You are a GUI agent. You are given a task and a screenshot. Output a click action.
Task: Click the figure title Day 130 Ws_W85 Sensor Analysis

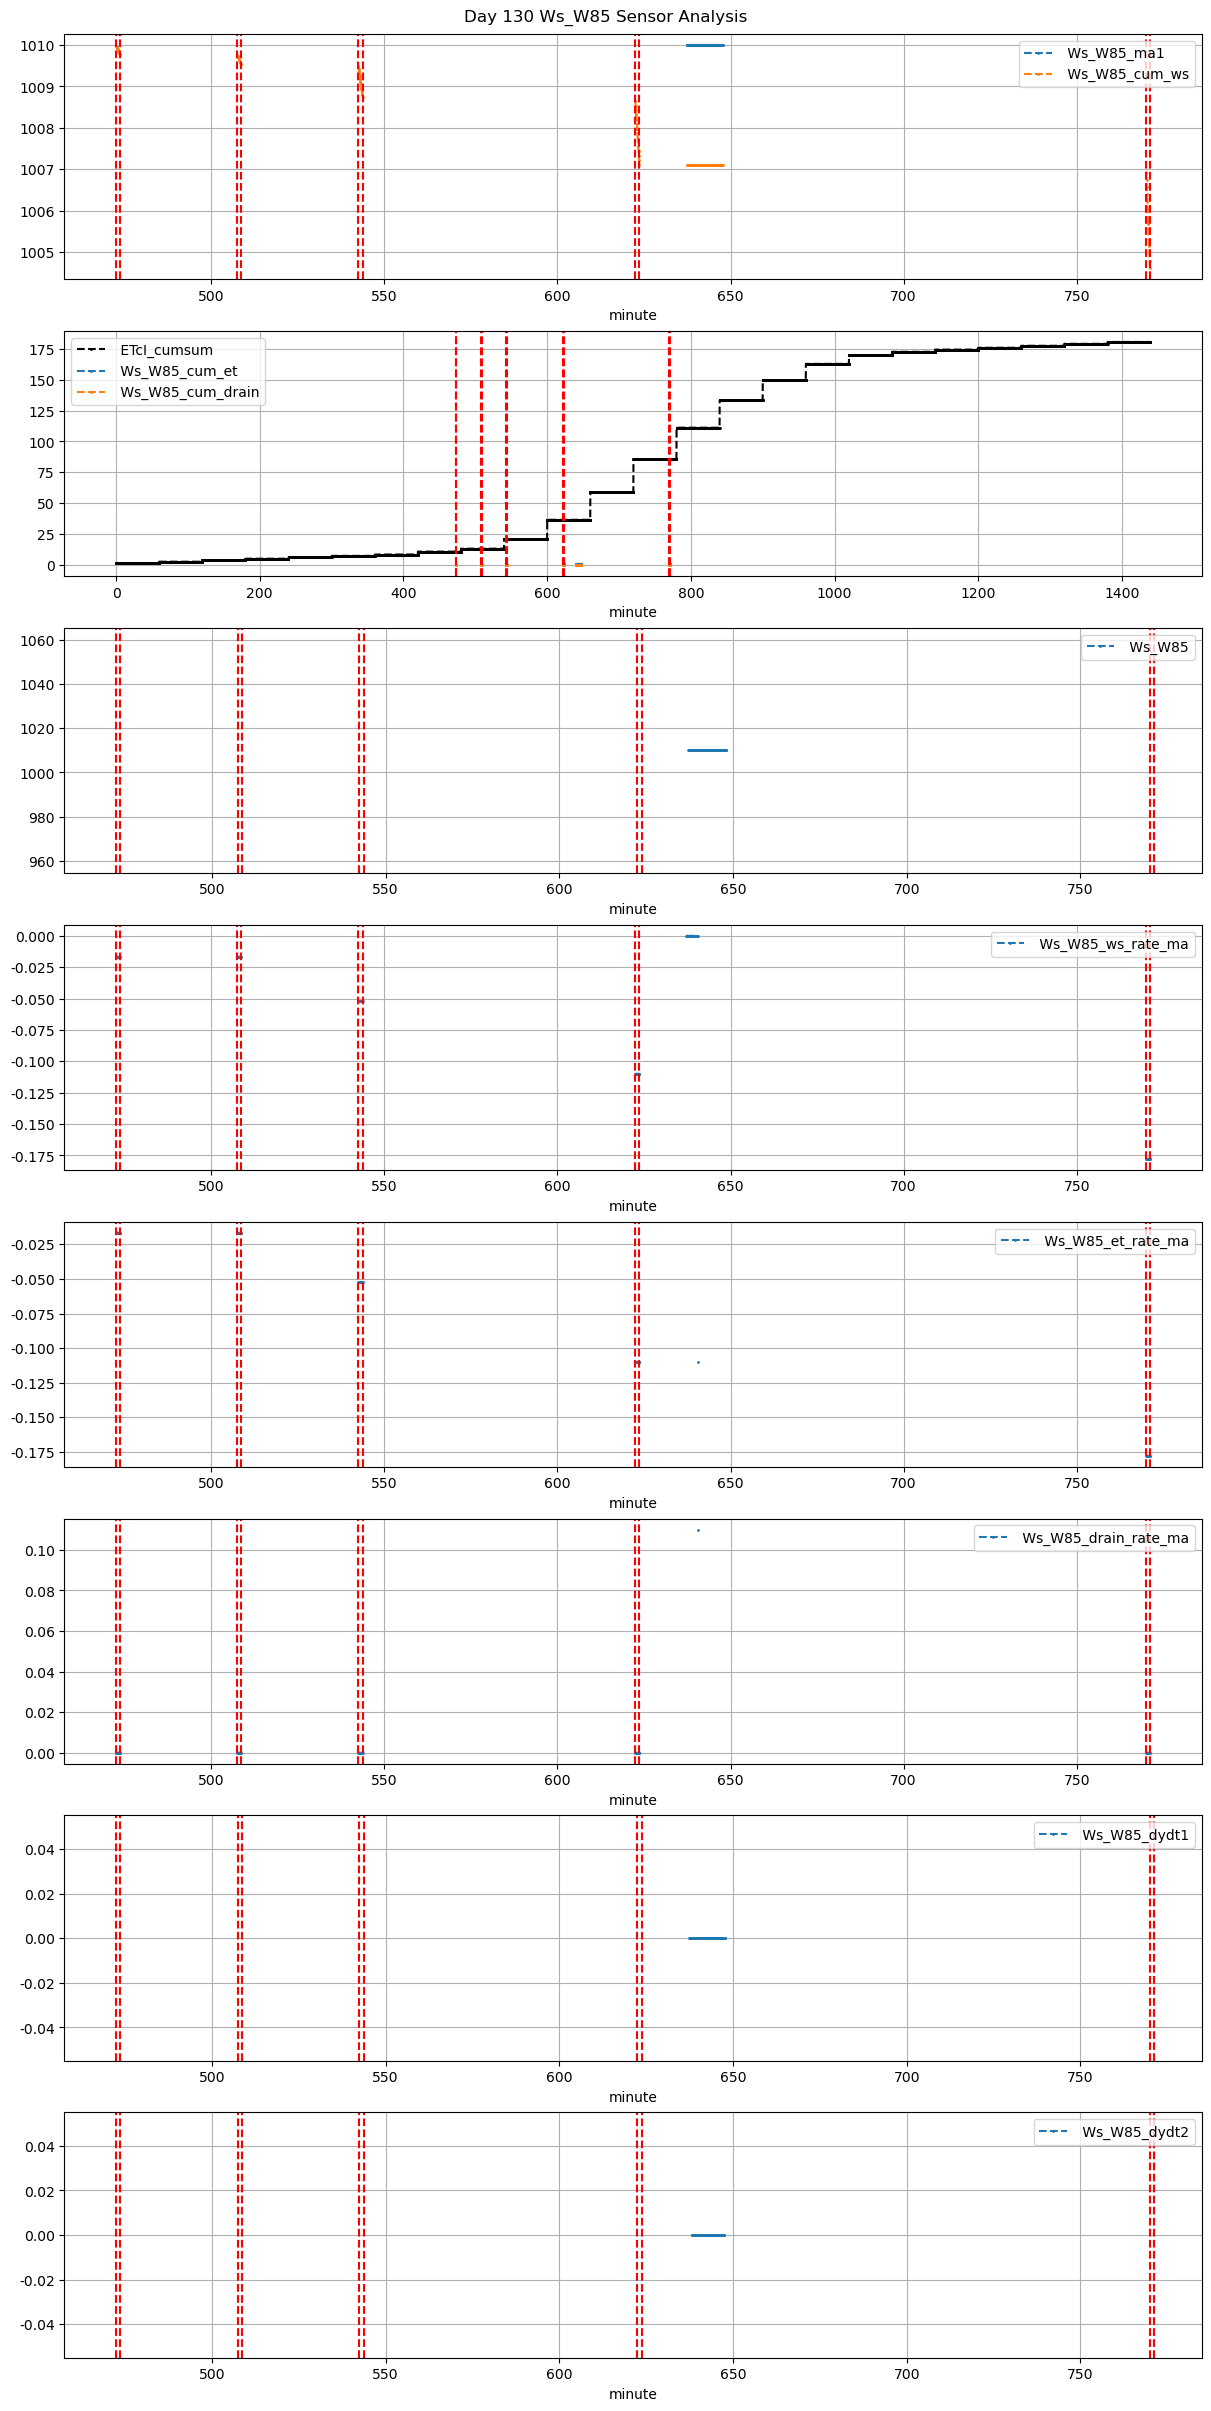point(605,17)
